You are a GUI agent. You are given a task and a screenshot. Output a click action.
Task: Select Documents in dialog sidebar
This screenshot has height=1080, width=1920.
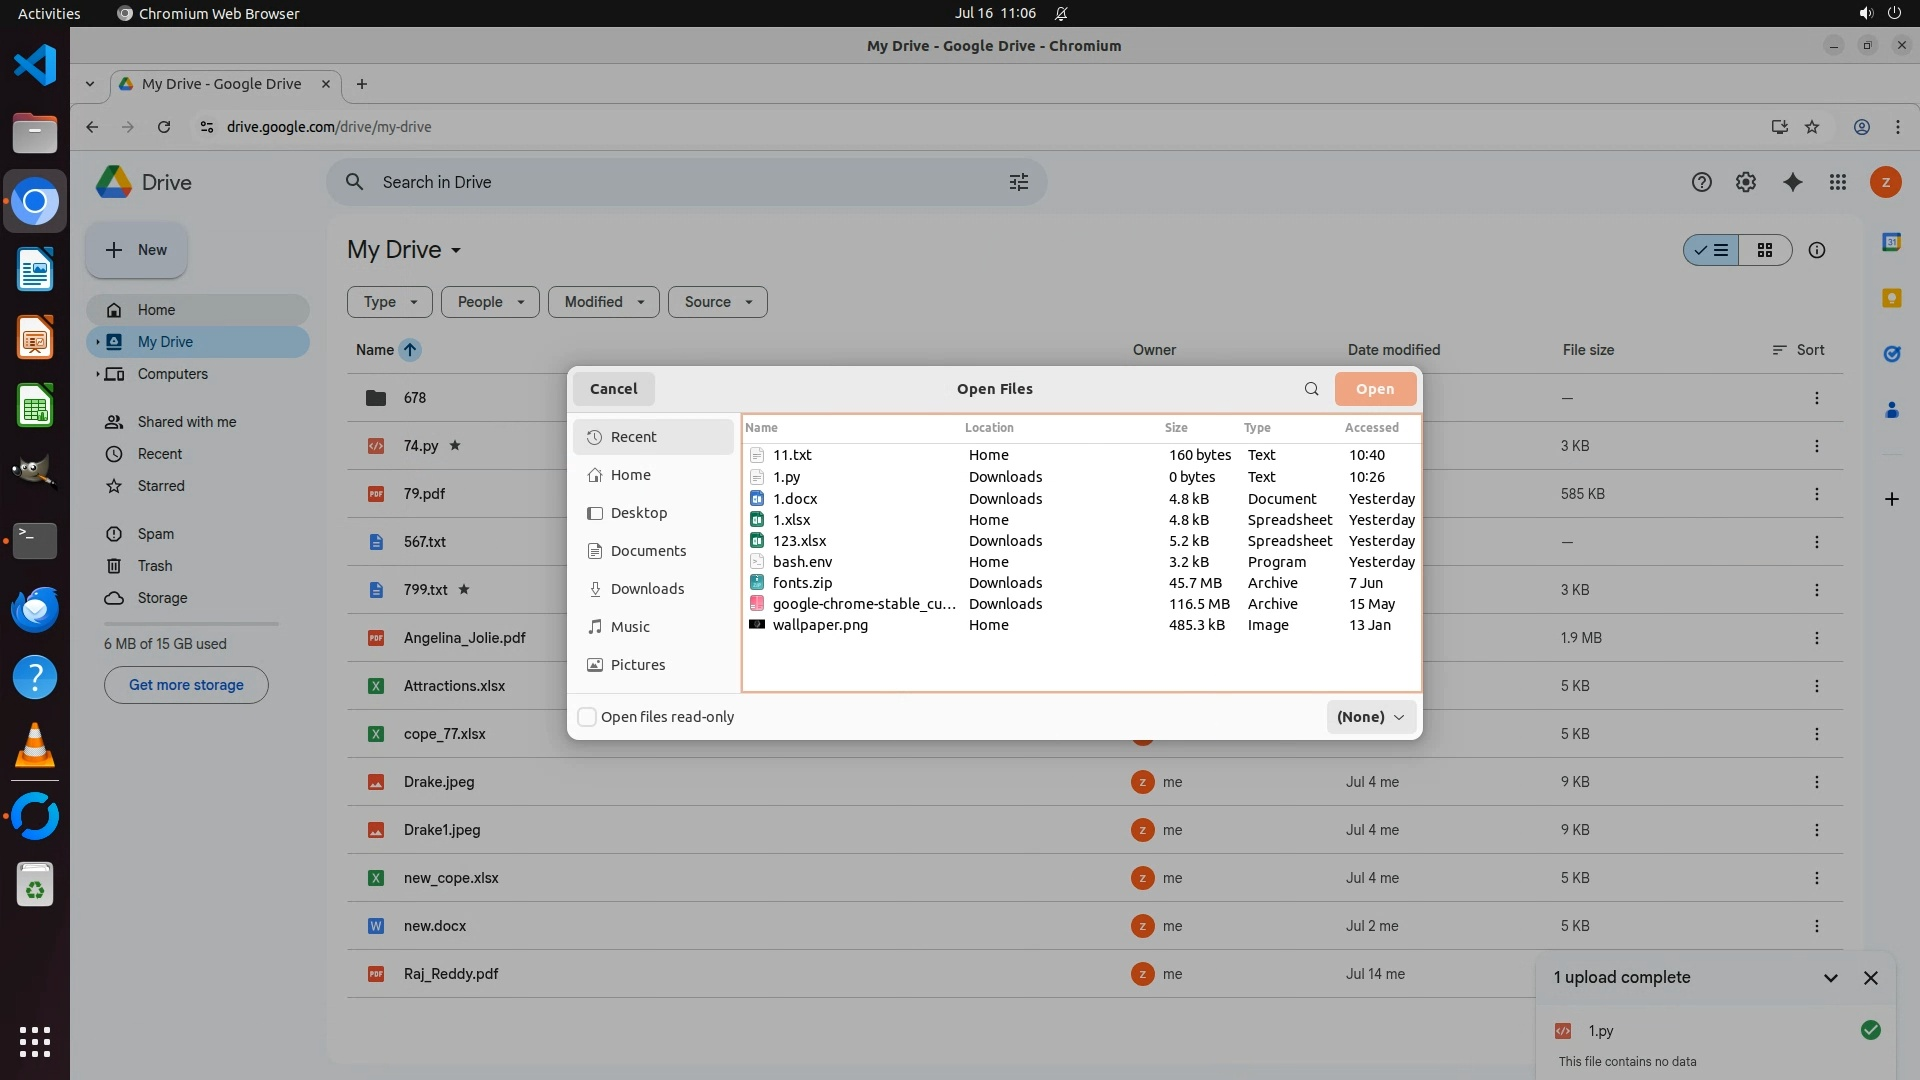(x=648, y=551)
